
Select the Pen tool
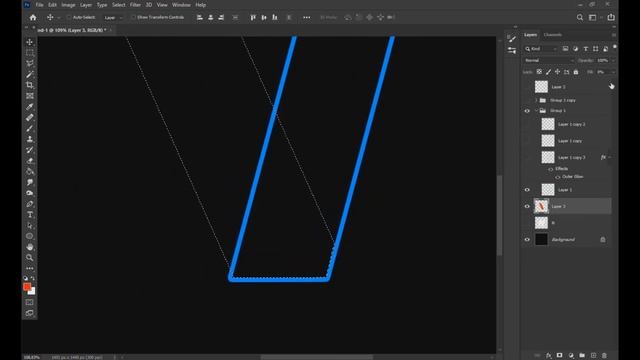point(30,204)
